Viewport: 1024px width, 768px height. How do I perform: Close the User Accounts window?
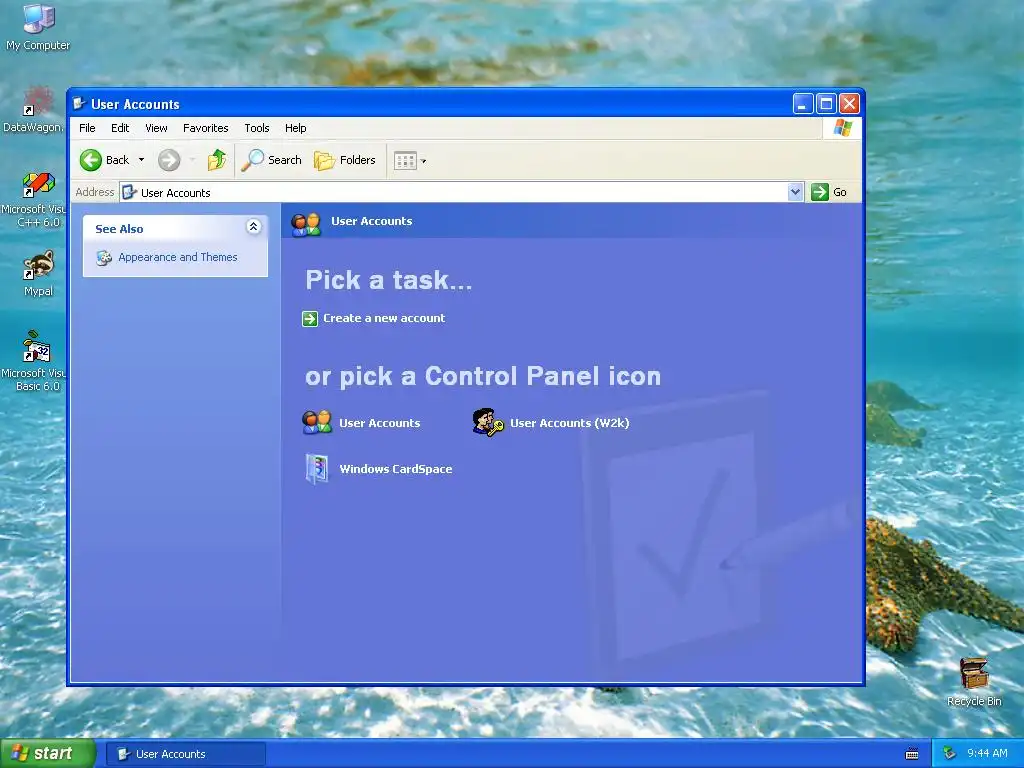pyautogui.click(x=849, y=104)
